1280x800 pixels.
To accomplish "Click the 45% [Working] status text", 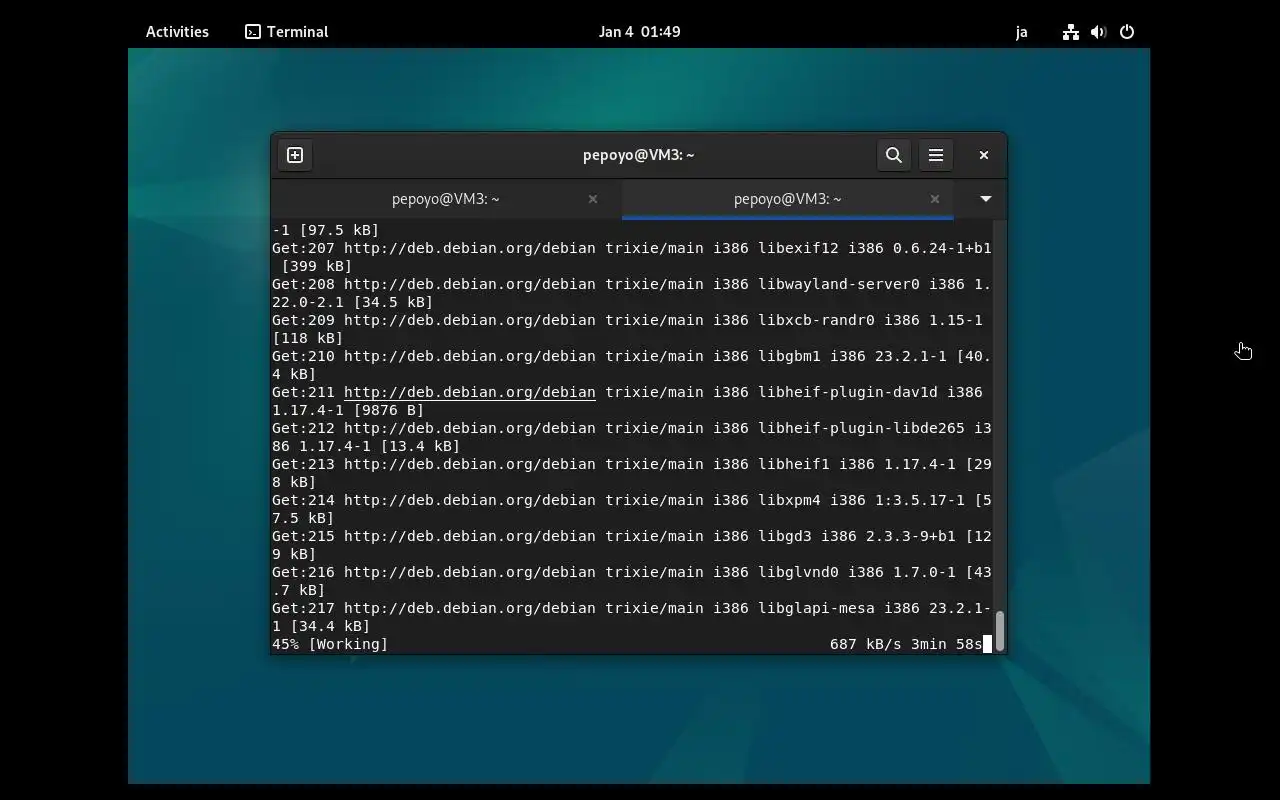I will [330, 644].
